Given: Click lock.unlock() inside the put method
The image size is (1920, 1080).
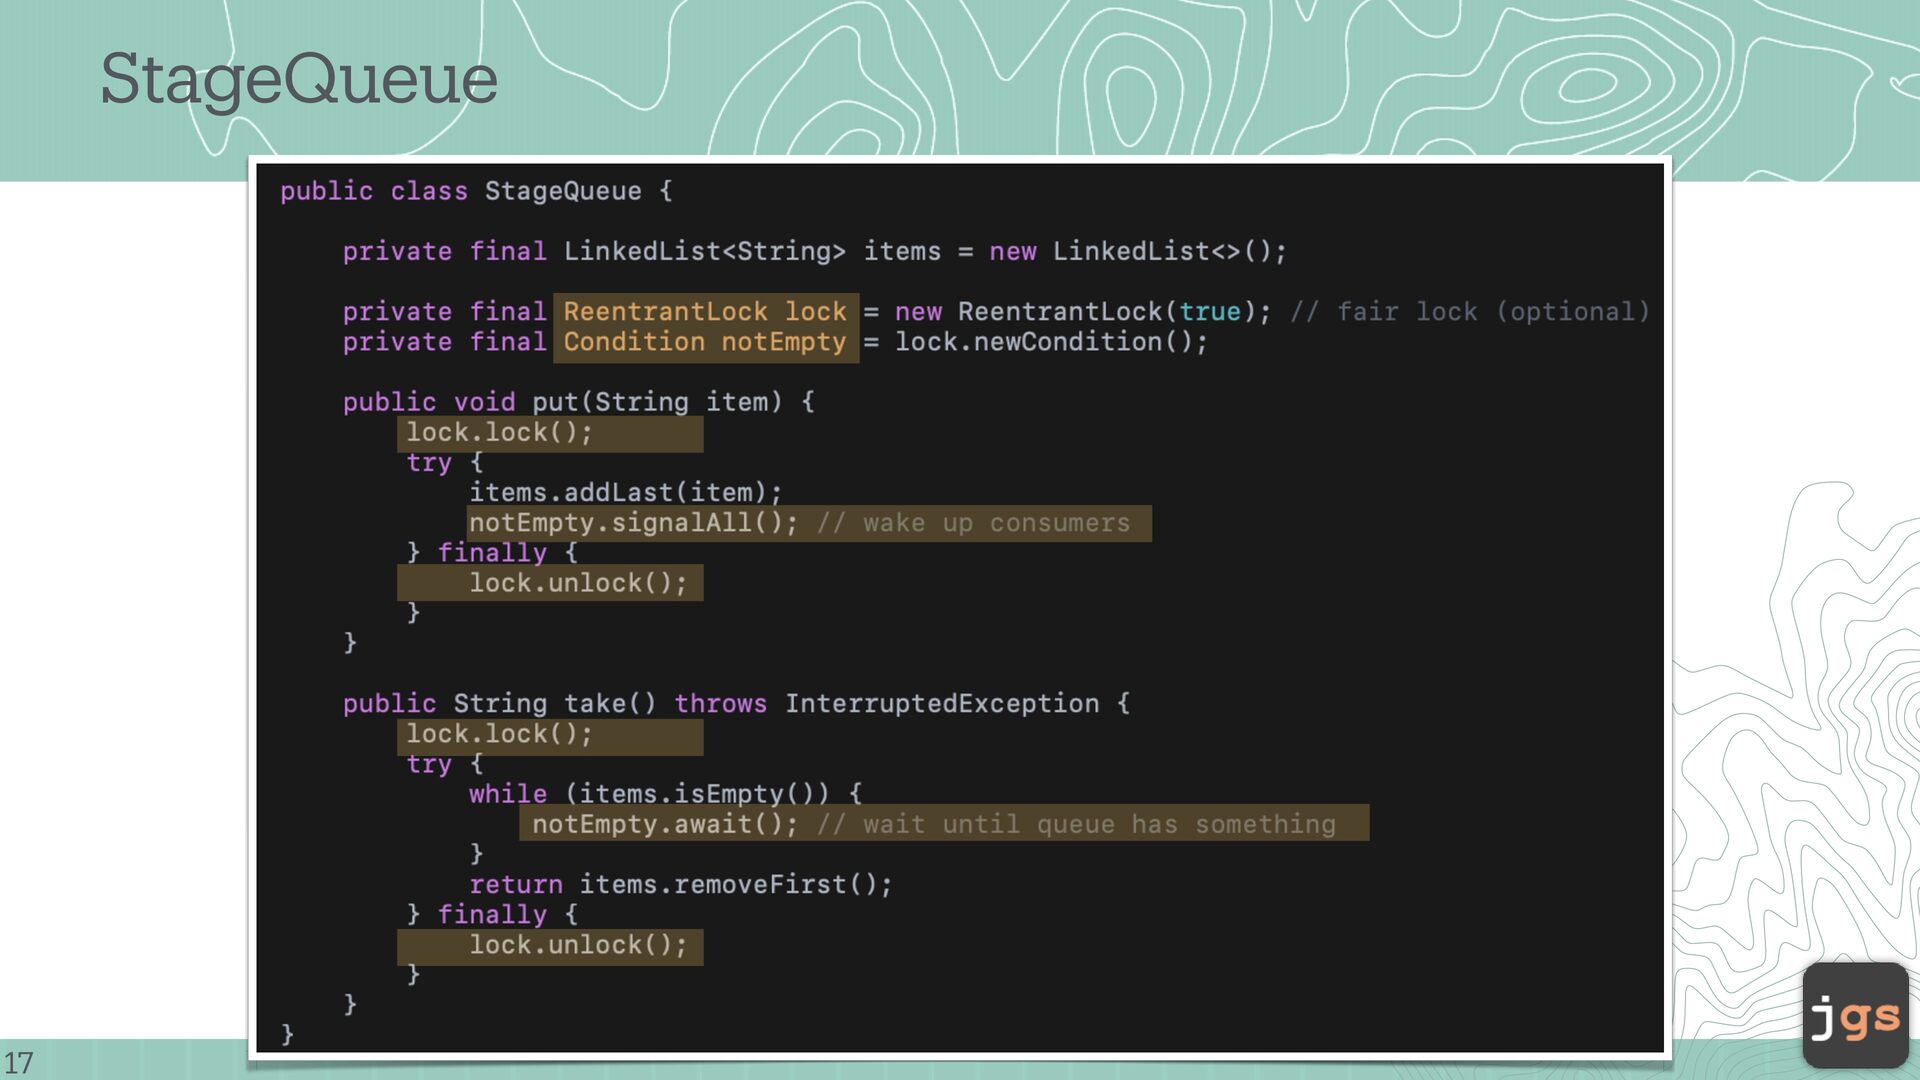Looking at the screenshot, I should [578, 583].
